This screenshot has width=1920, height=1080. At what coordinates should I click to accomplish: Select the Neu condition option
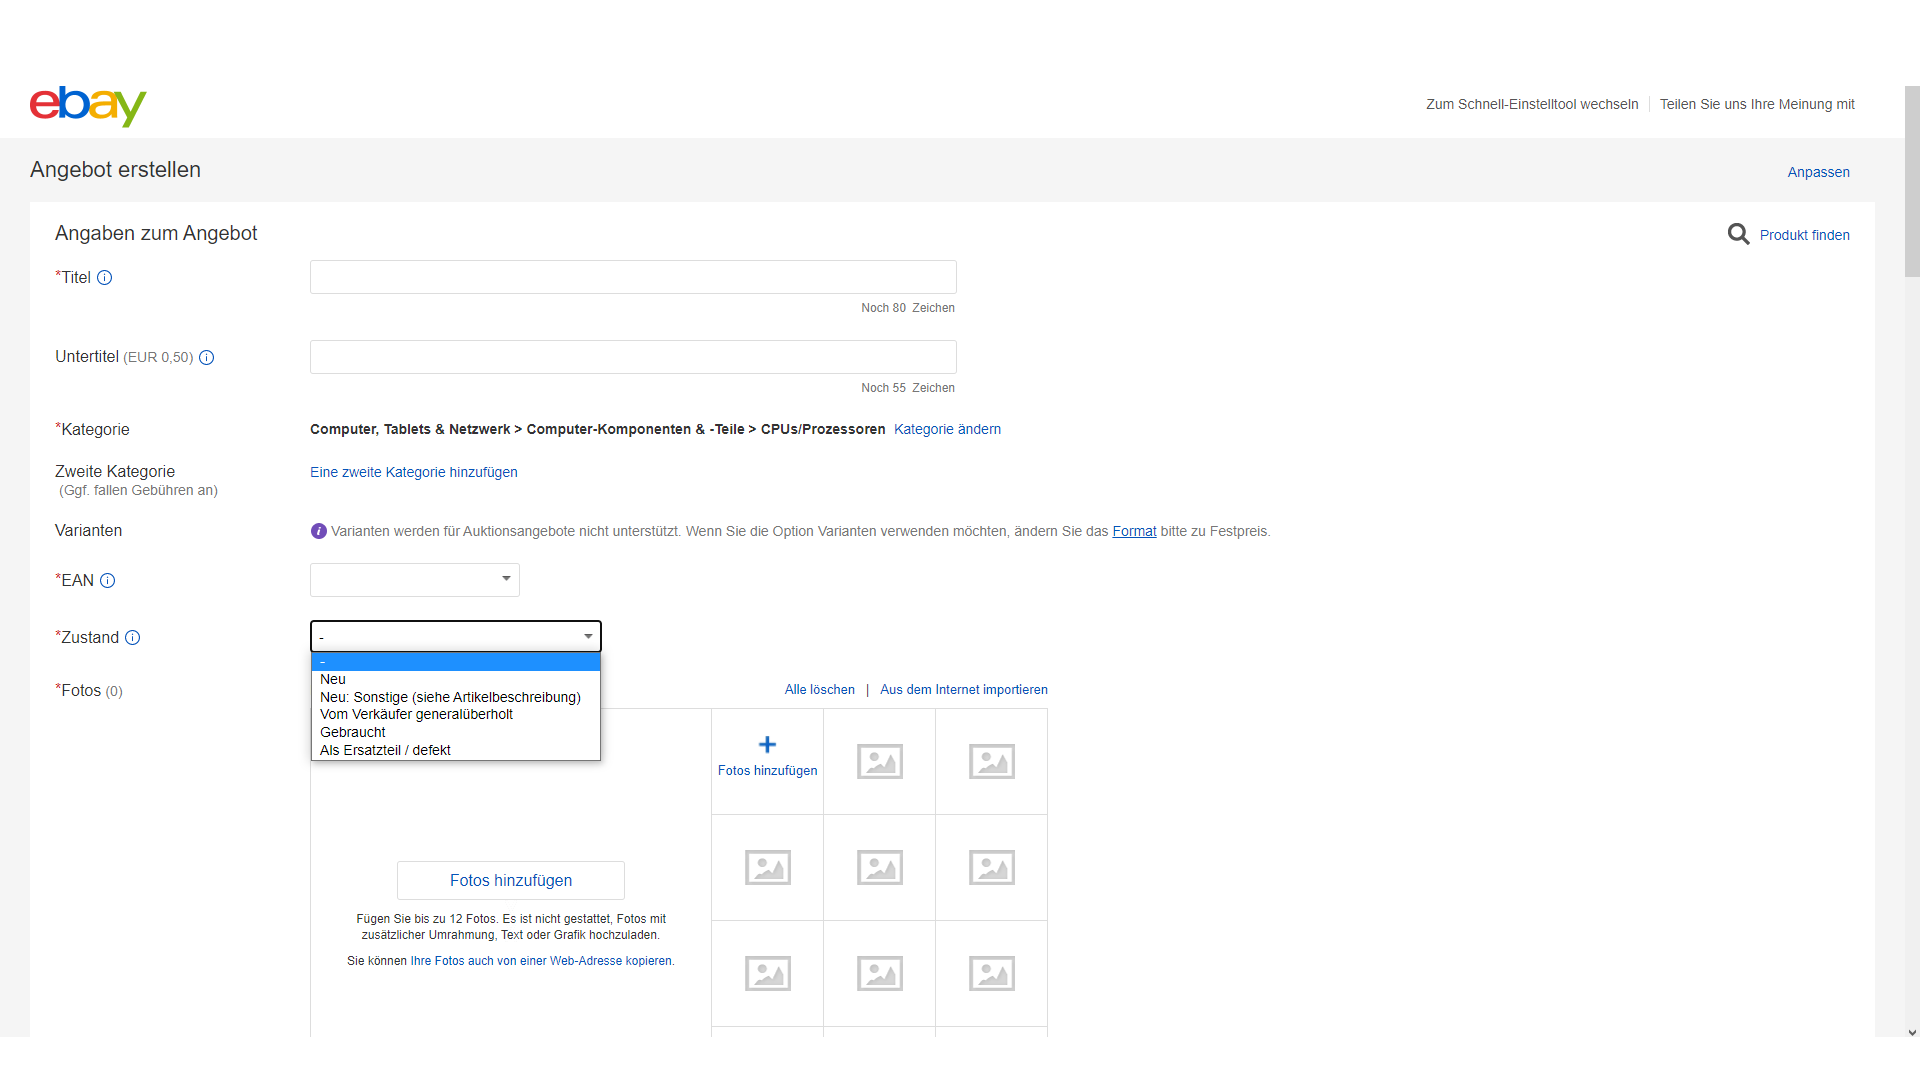pyautogui.click(x=333, y=679)
